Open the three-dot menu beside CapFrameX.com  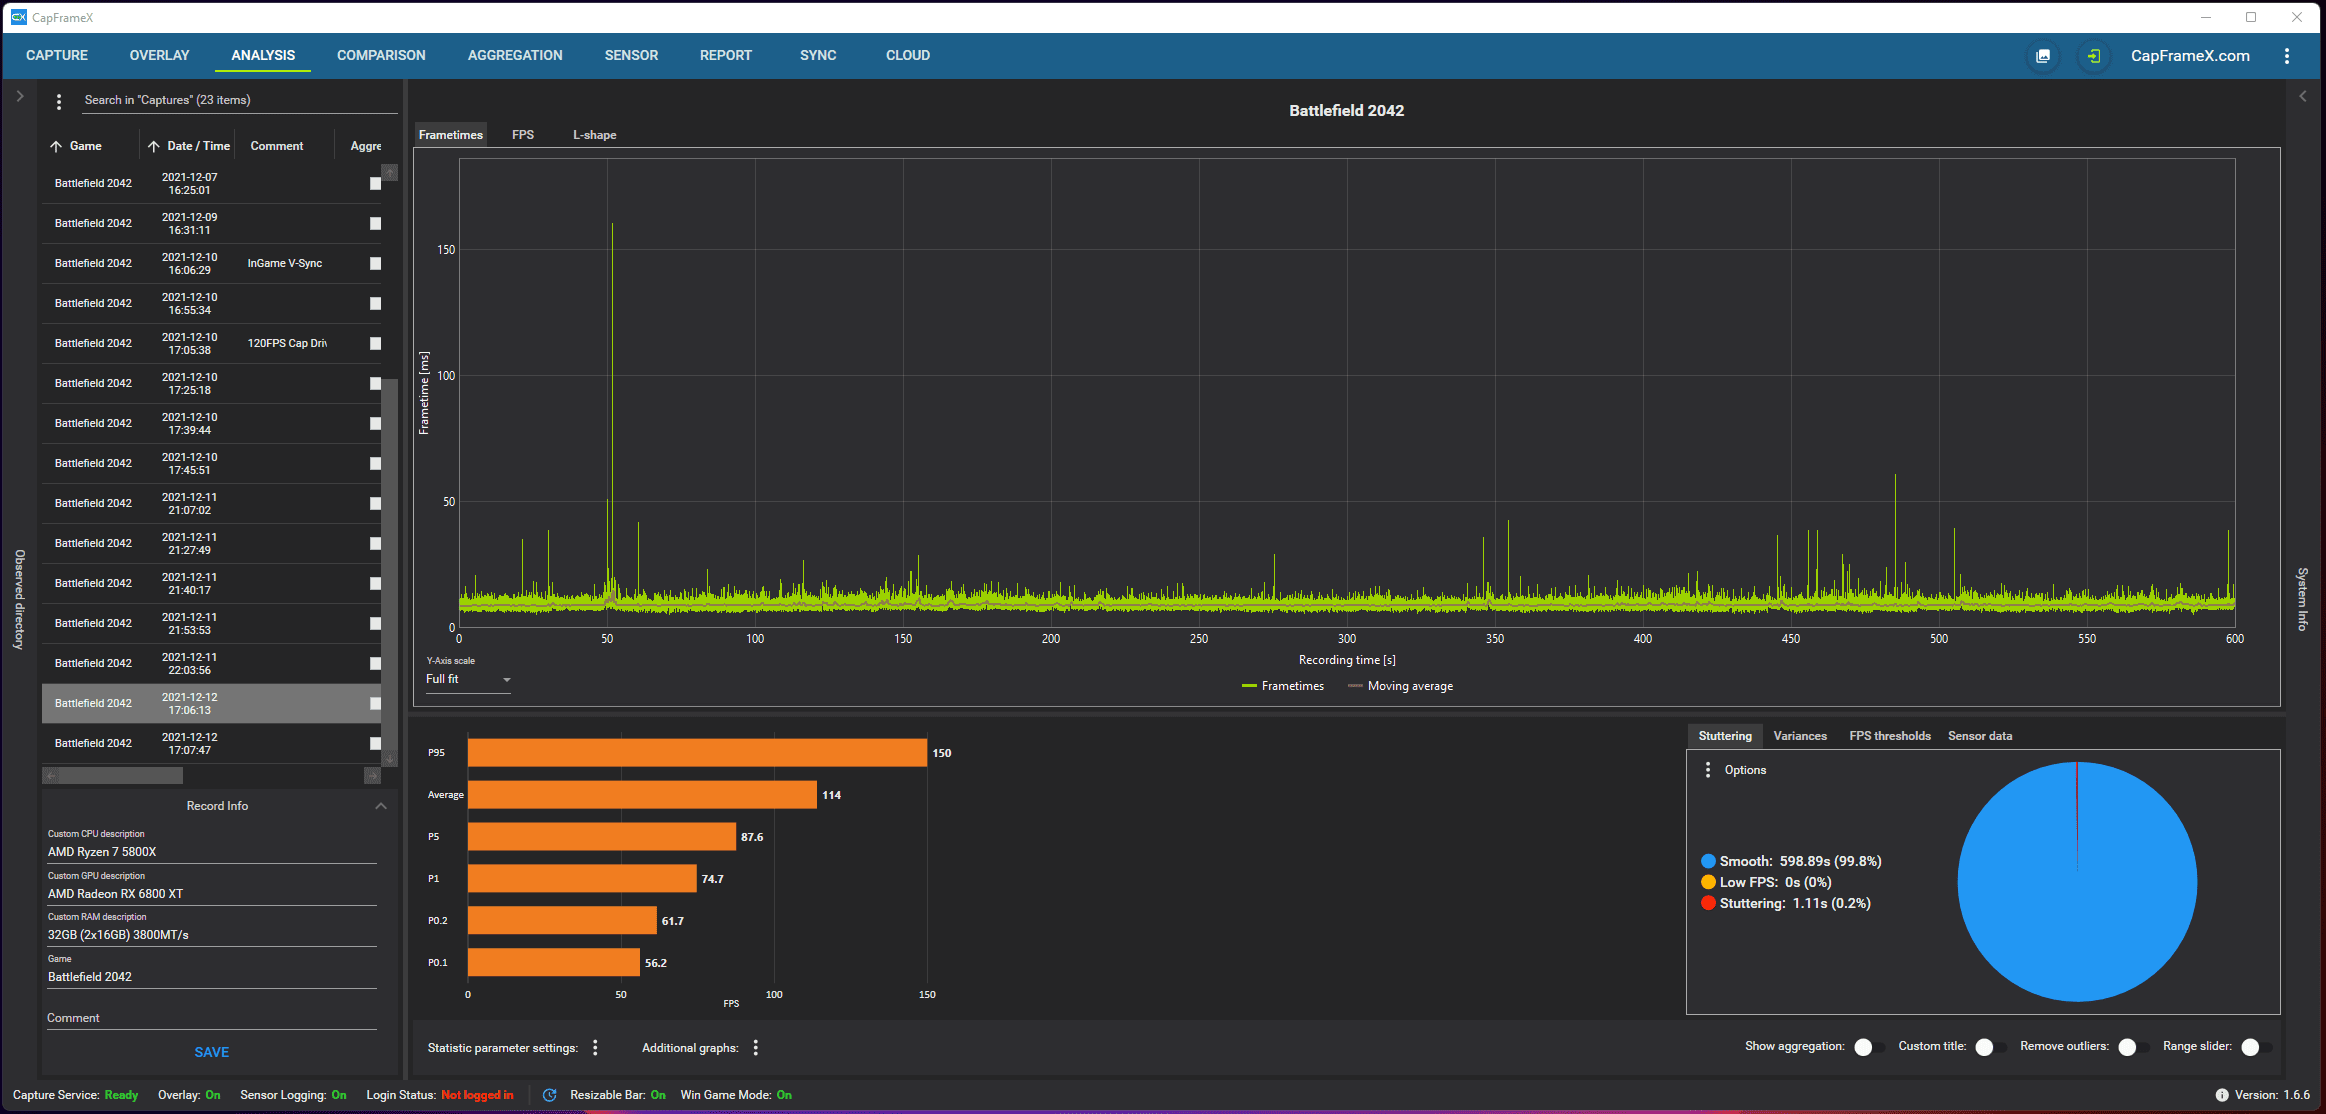coord(2286,56)
